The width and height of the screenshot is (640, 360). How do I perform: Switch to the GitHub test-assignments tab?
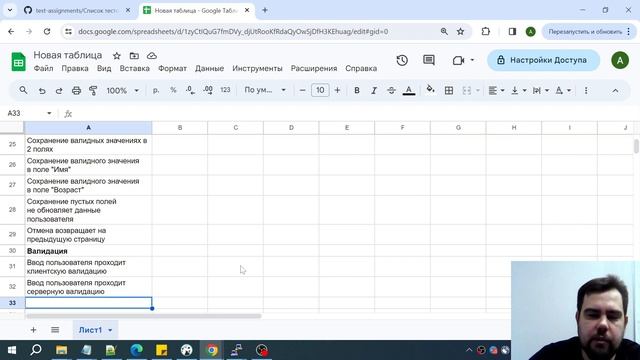(x=77, y=11)
